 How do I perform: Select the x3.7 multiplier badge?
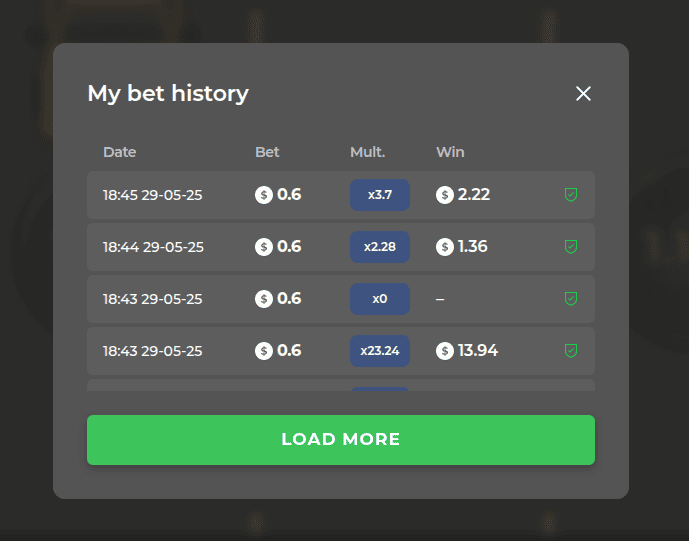click(x=380, y=195)
